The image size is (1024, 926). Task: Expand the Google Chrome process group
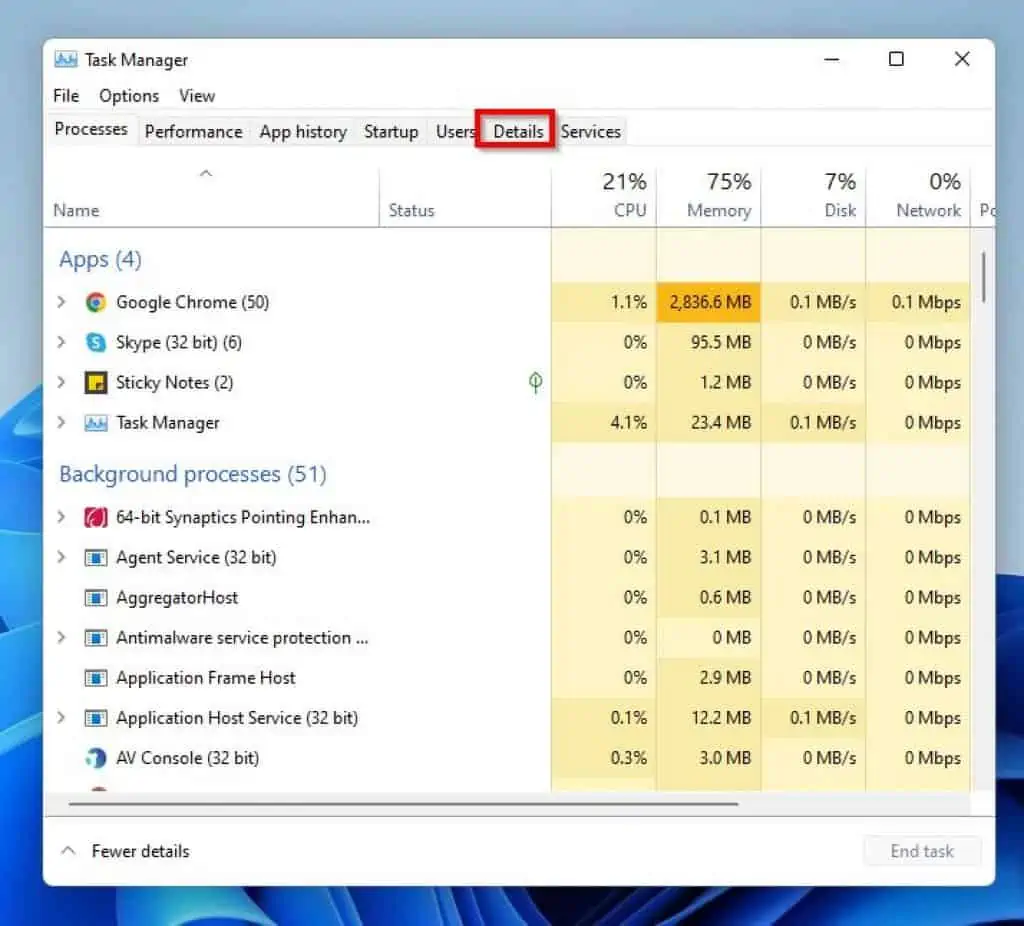[61, 302]
